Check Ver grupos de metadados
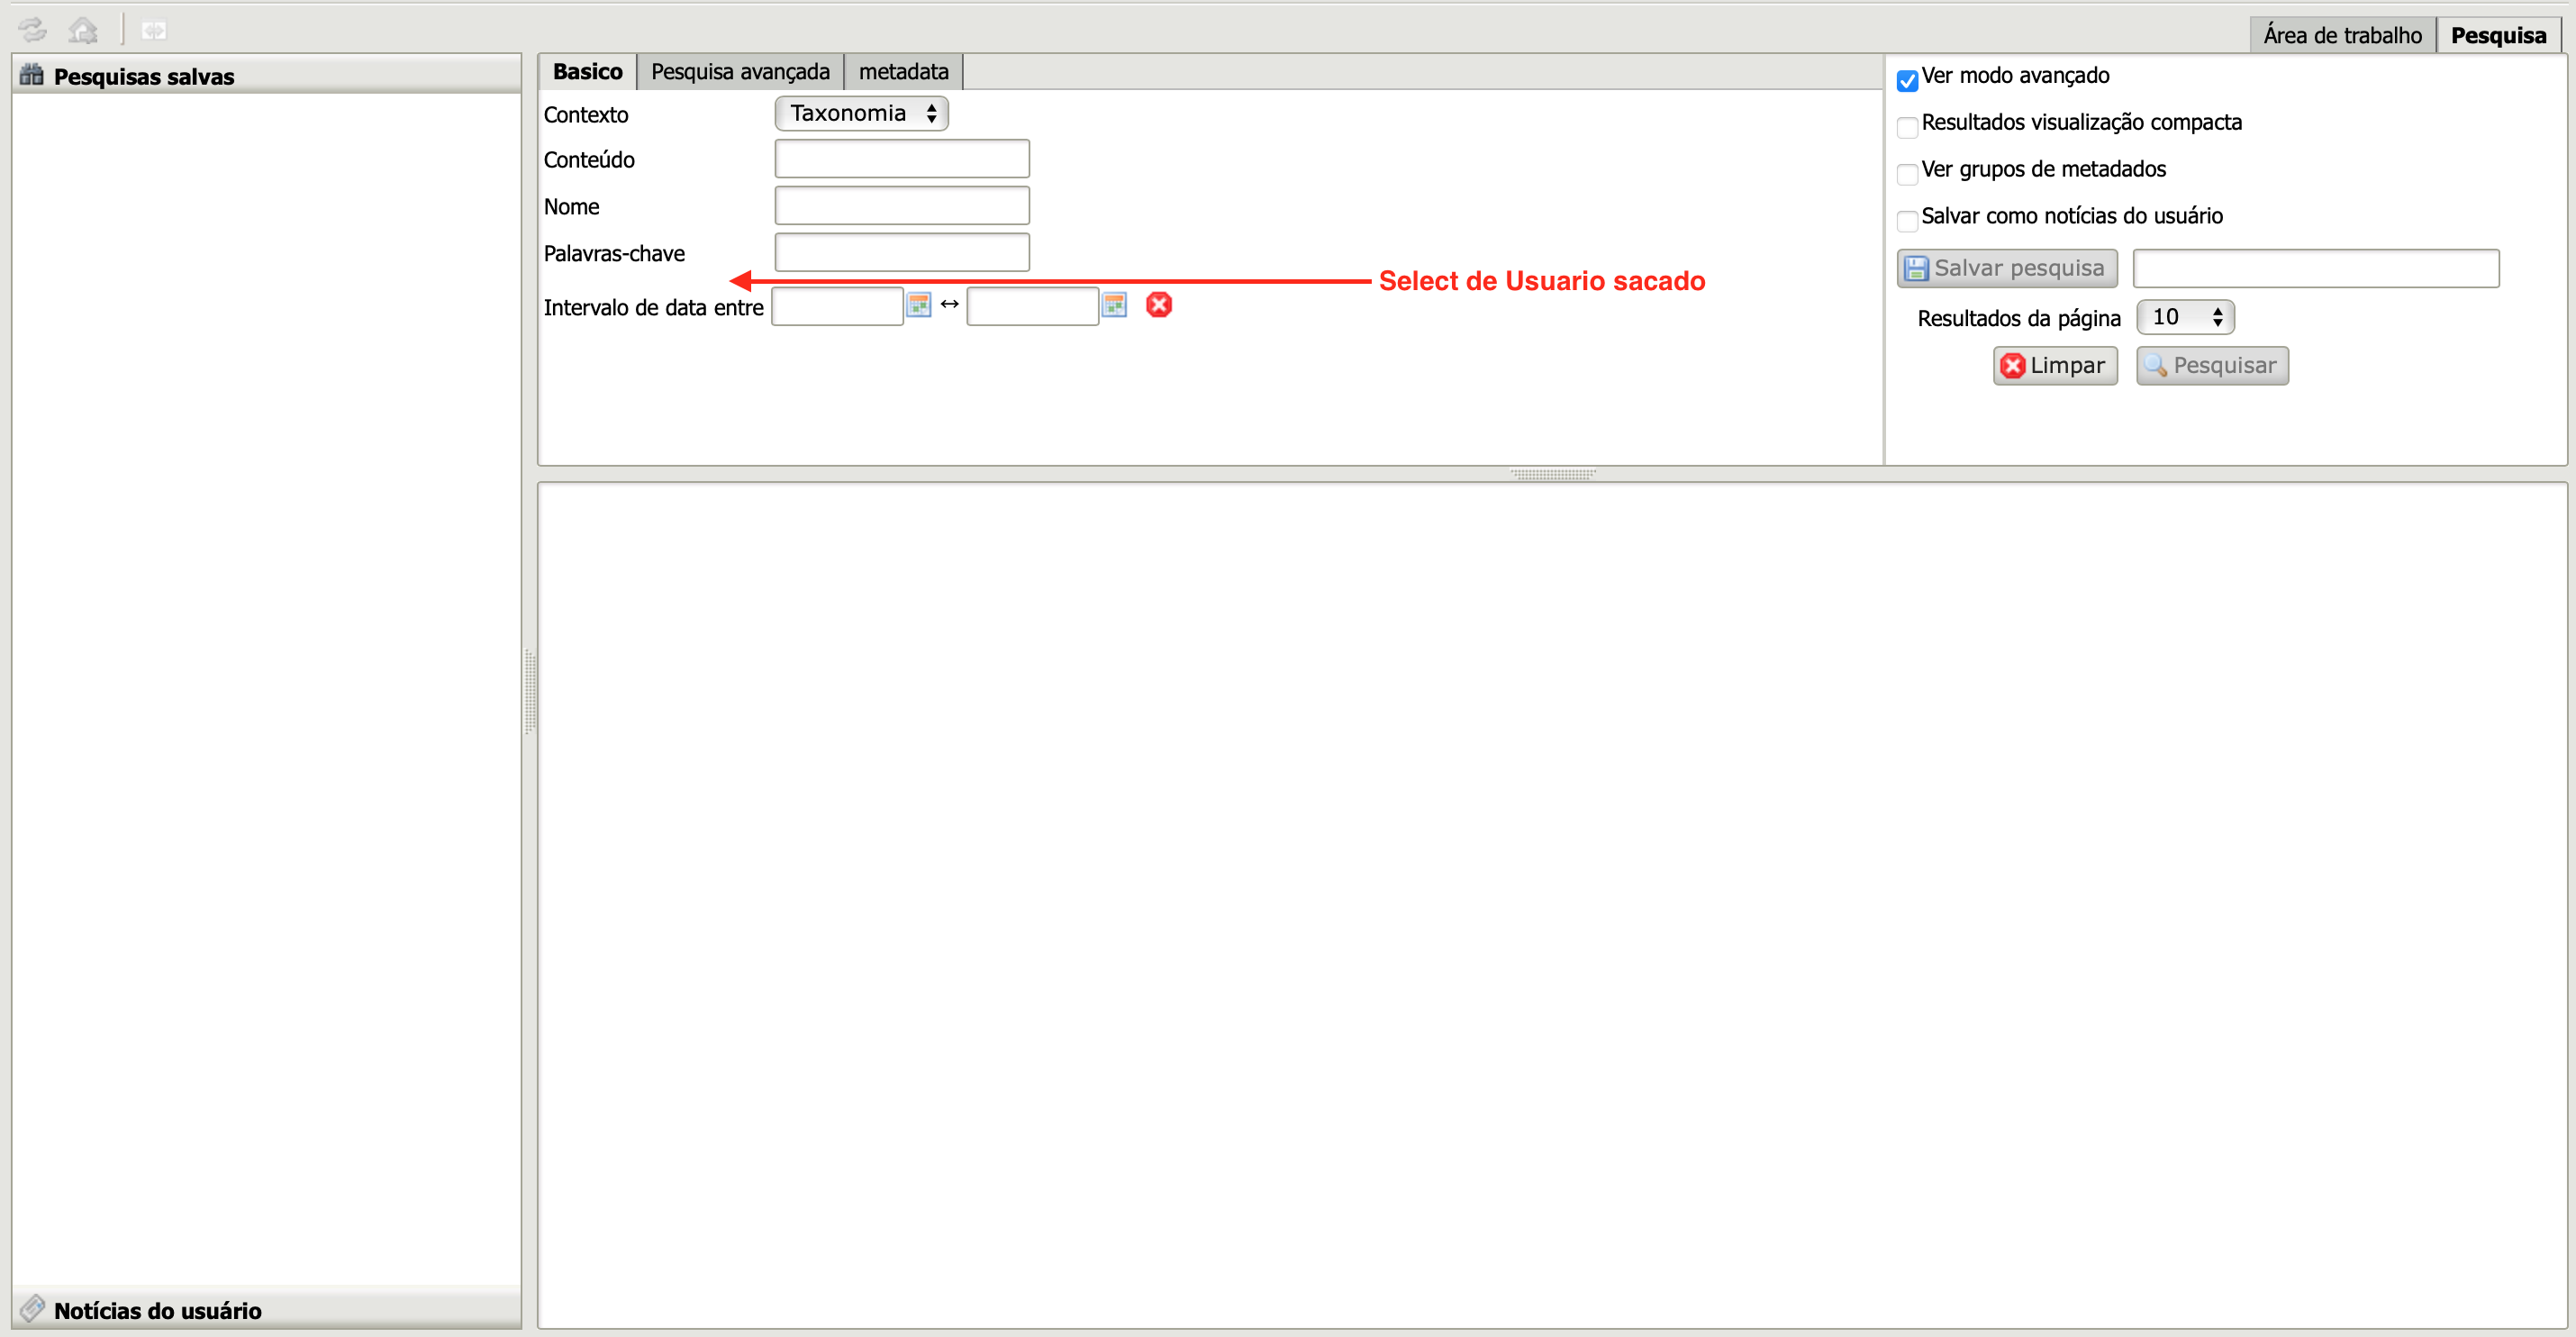This screenshot has height=1337, width=2576. (x=1906, y=174)
